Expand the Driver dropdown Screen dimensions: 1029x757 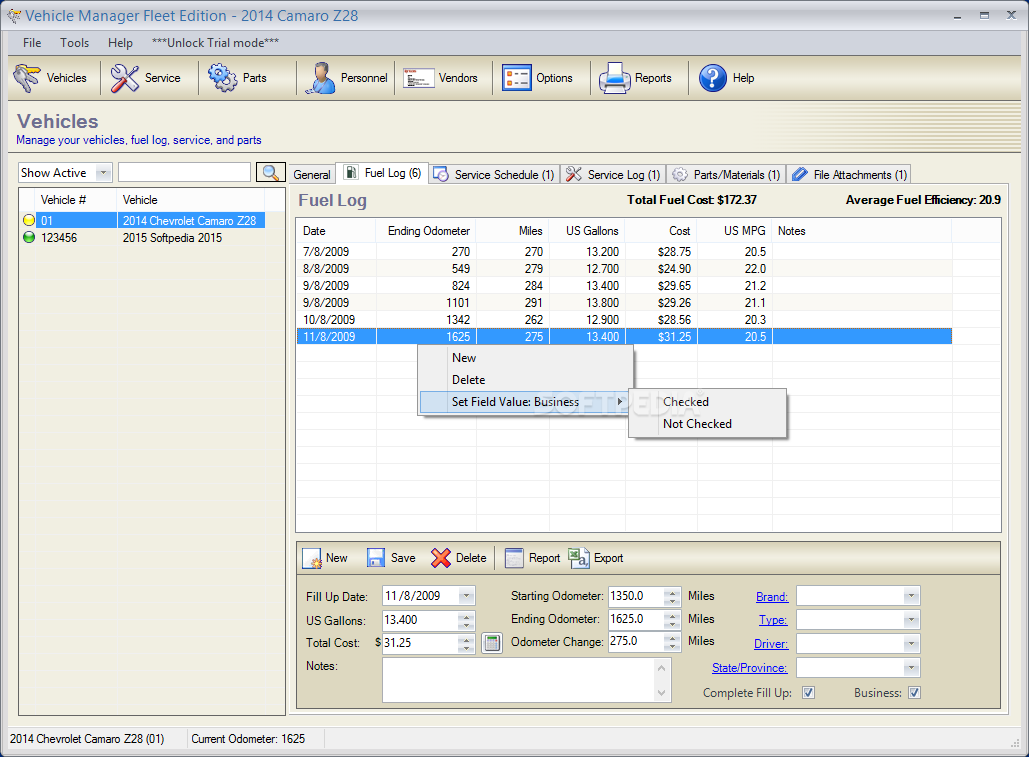coord(911,644)
